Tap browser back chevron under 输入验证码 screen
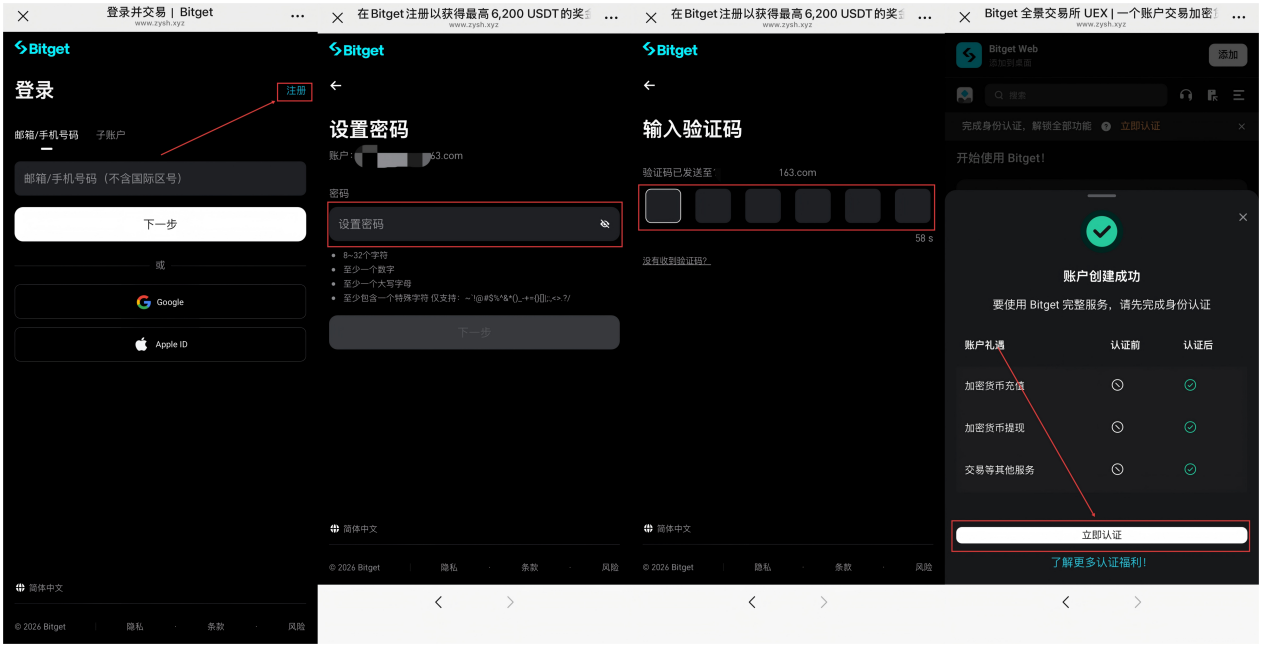The width and height of the screenshot is (1262, 647). click(x=752, y=602)
